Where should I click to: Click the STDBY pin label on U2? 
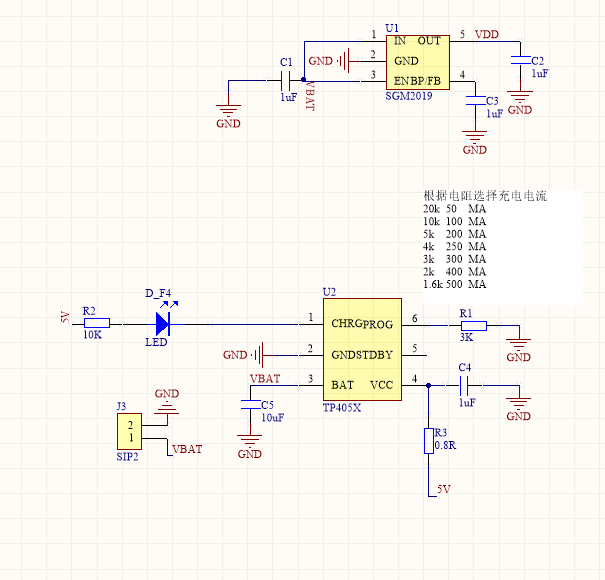pyautogui.click(x=372, y=355)
